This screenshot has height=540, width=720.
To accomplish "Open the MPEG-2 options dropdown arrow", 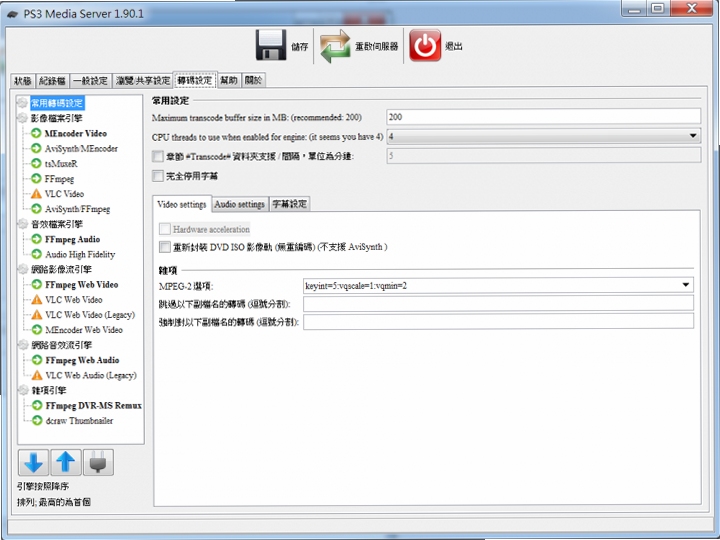I will tap(686, 285).
